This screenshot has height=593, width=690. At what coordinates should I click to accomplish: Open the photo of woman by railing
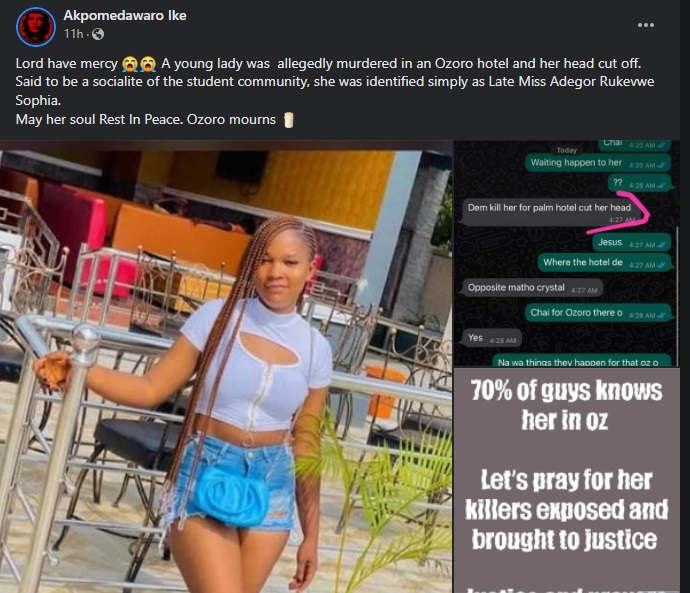(226, 366)
